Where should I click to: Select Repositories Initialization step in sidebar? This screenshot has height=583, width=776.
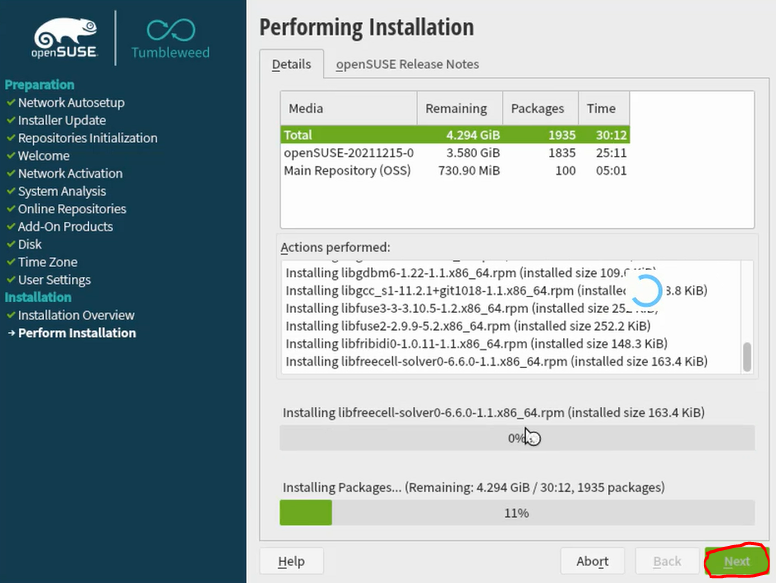coord(88,138)
